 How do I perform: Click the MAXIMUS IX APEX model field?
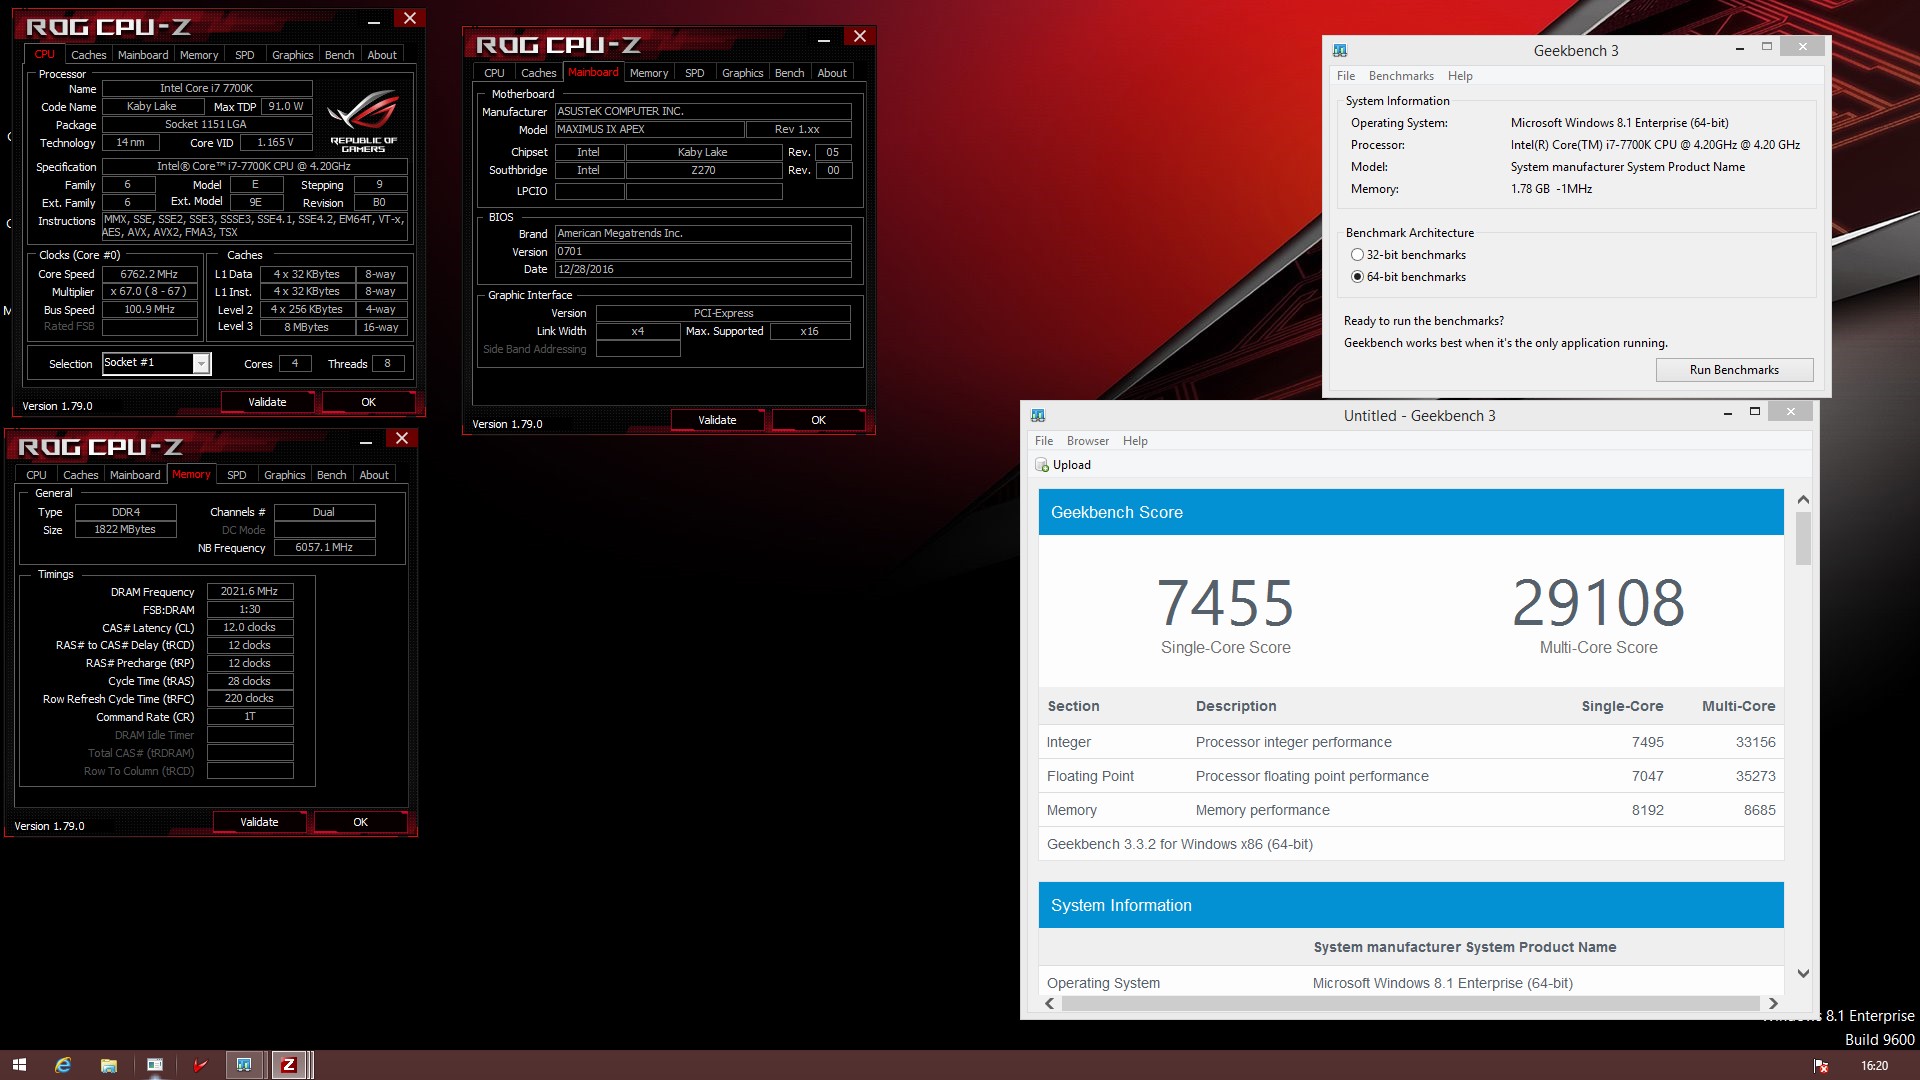(x=650, y=130)
